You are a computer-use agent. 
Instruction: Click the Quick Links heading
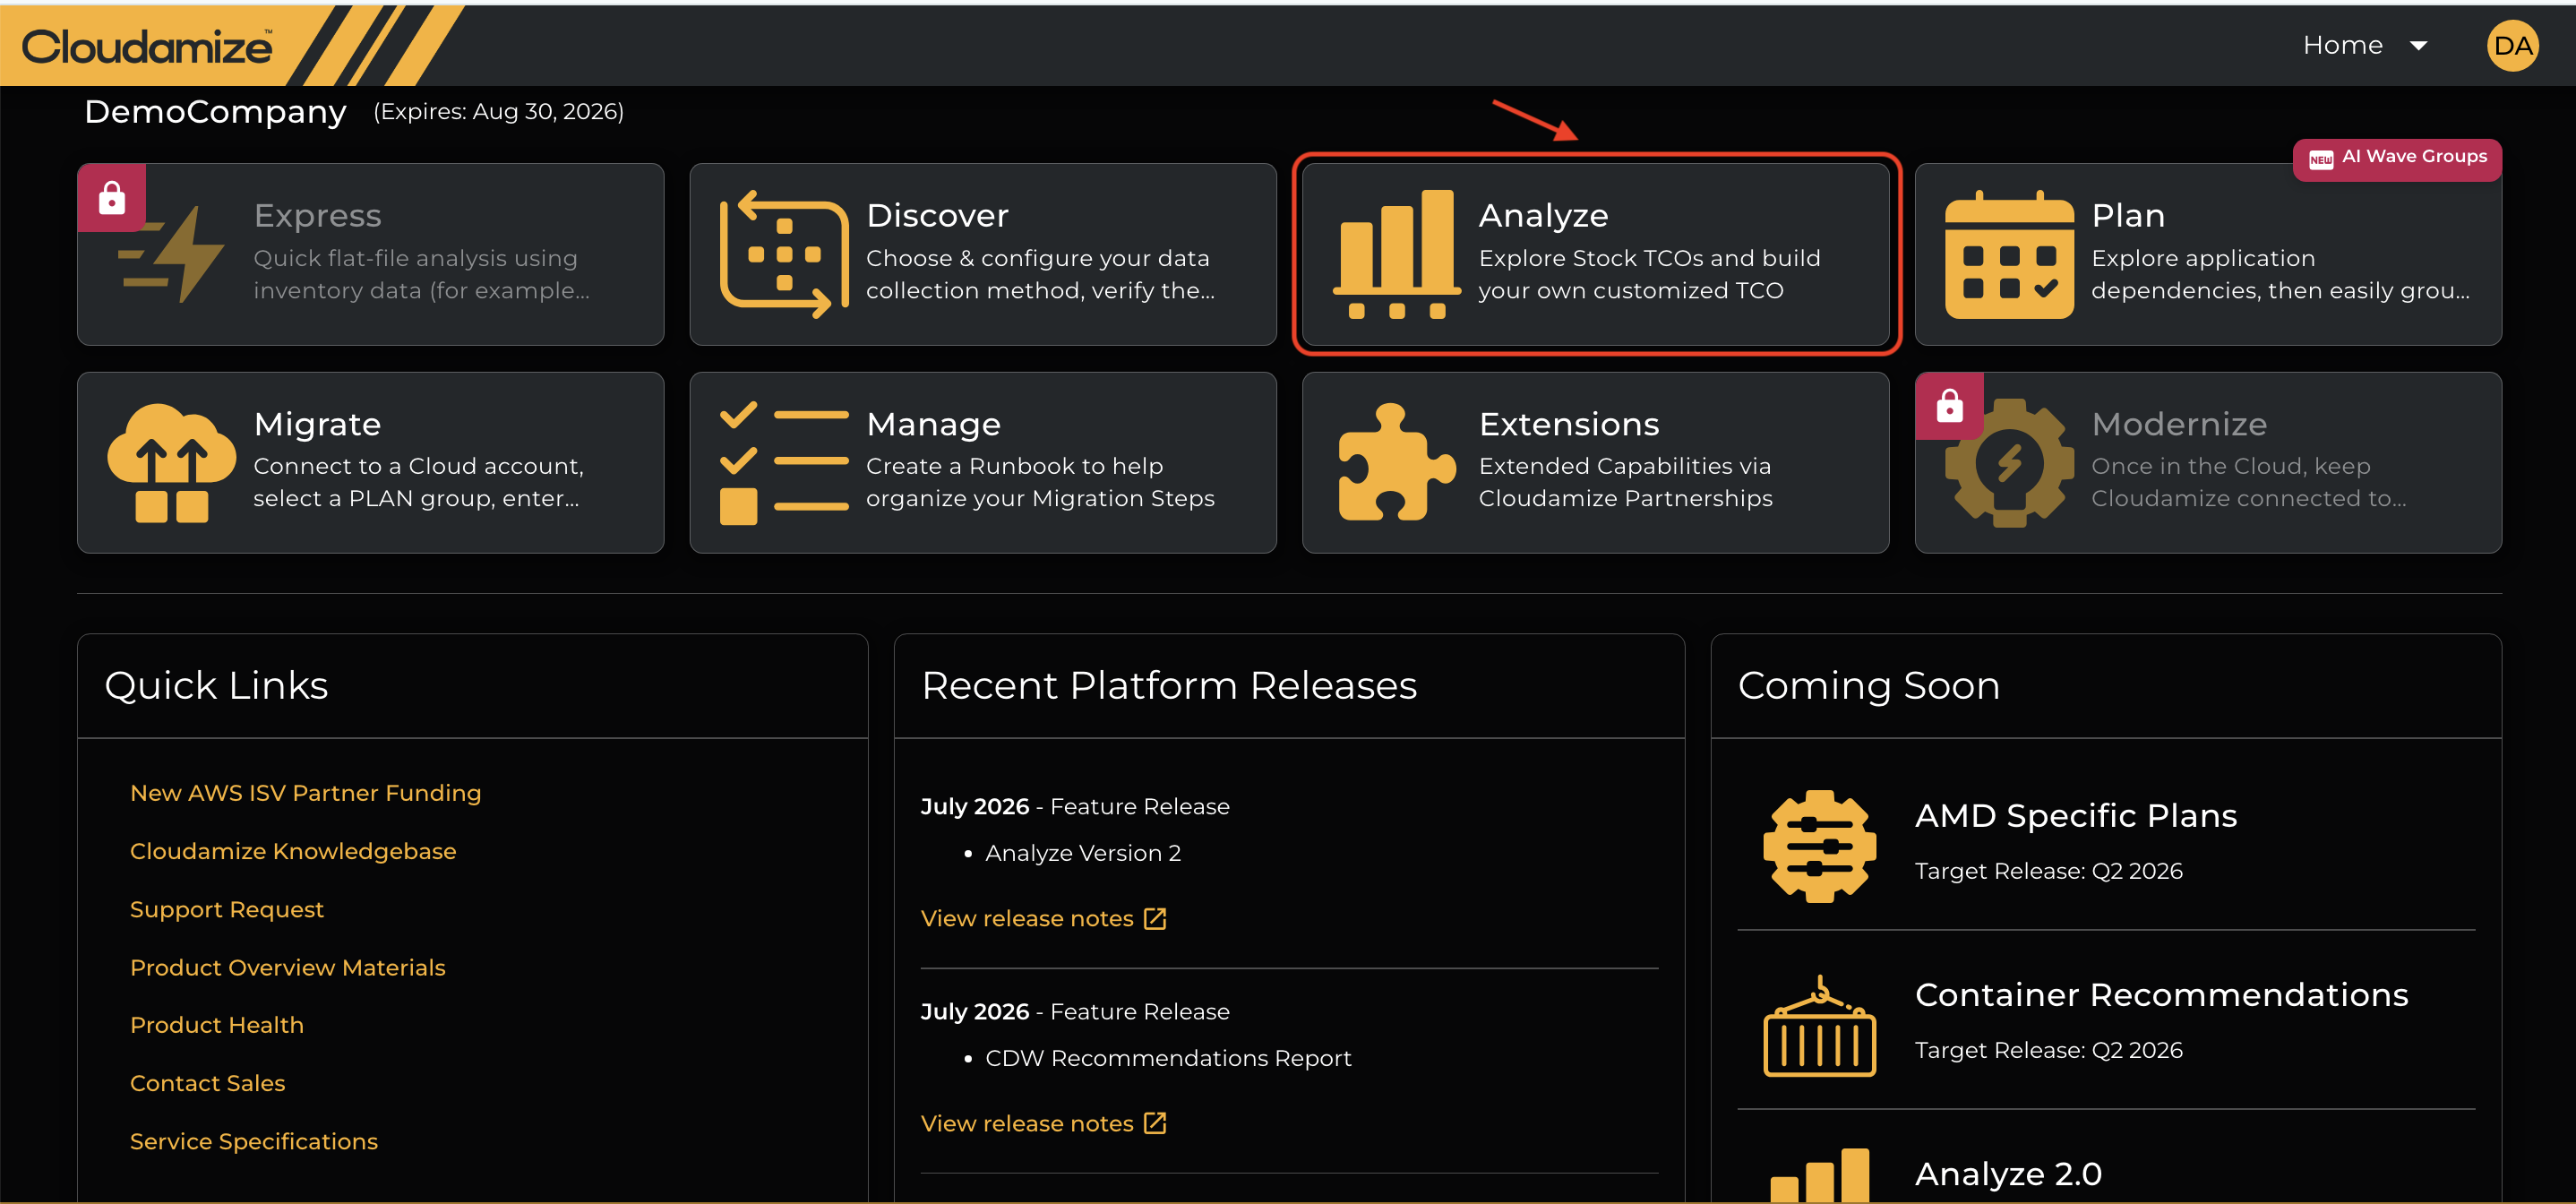click(x=216, y=686)
